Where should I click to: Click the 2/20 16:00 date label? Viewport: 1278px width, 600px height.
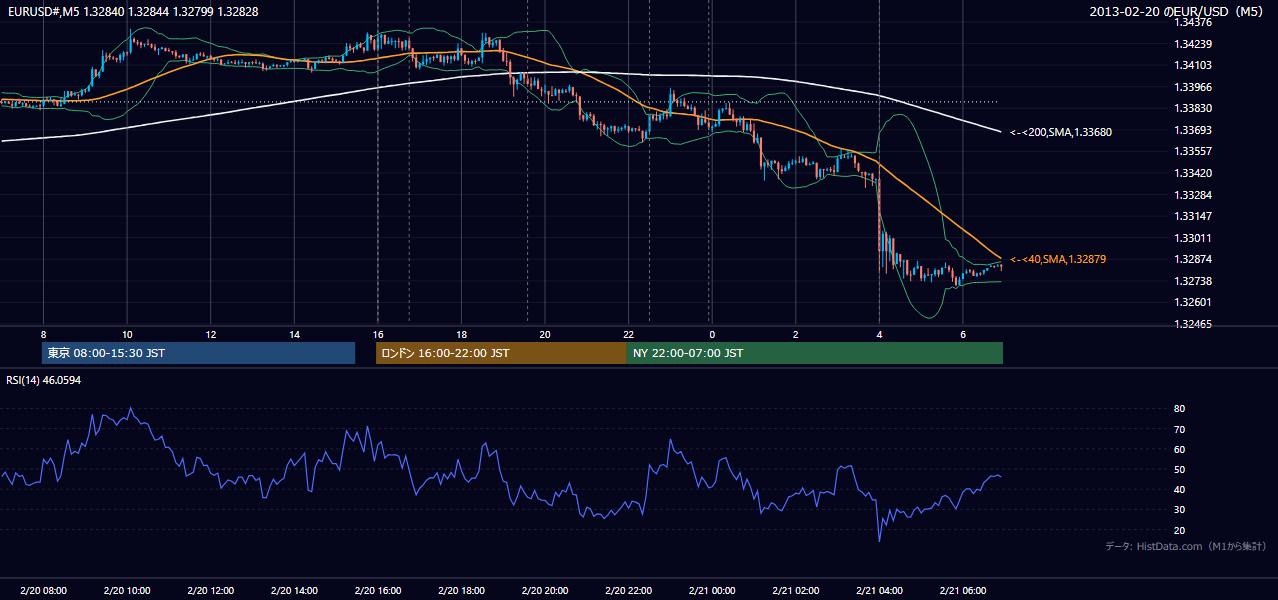tap(377, 591)
